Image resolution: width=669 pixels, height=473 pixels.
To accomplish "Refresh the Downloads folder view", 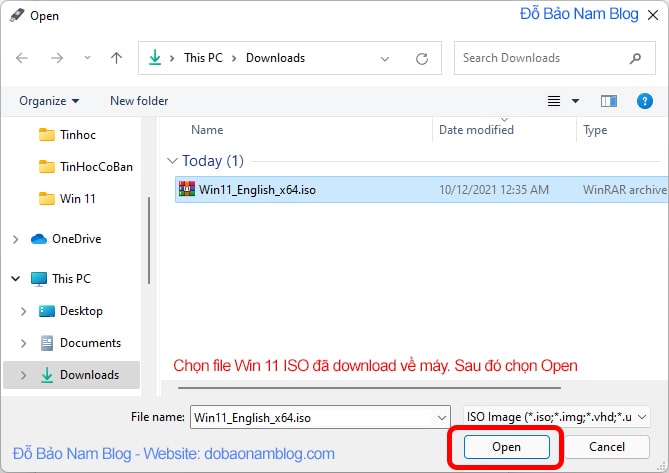I will pos(422,58).
